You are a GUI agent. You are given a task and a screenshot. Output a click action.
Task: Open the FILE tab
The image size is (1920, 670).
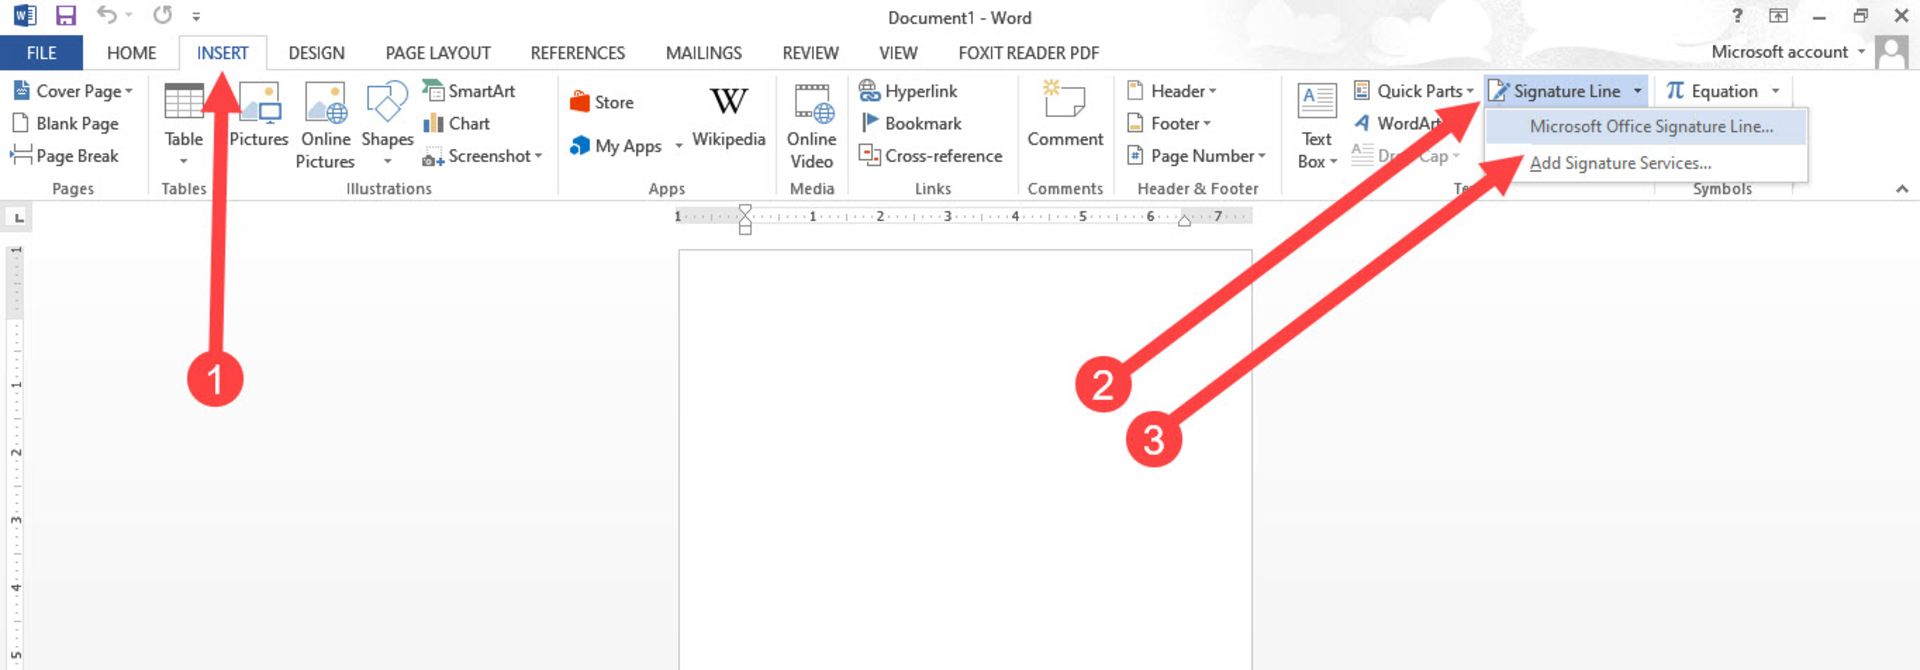click(41, 53)
